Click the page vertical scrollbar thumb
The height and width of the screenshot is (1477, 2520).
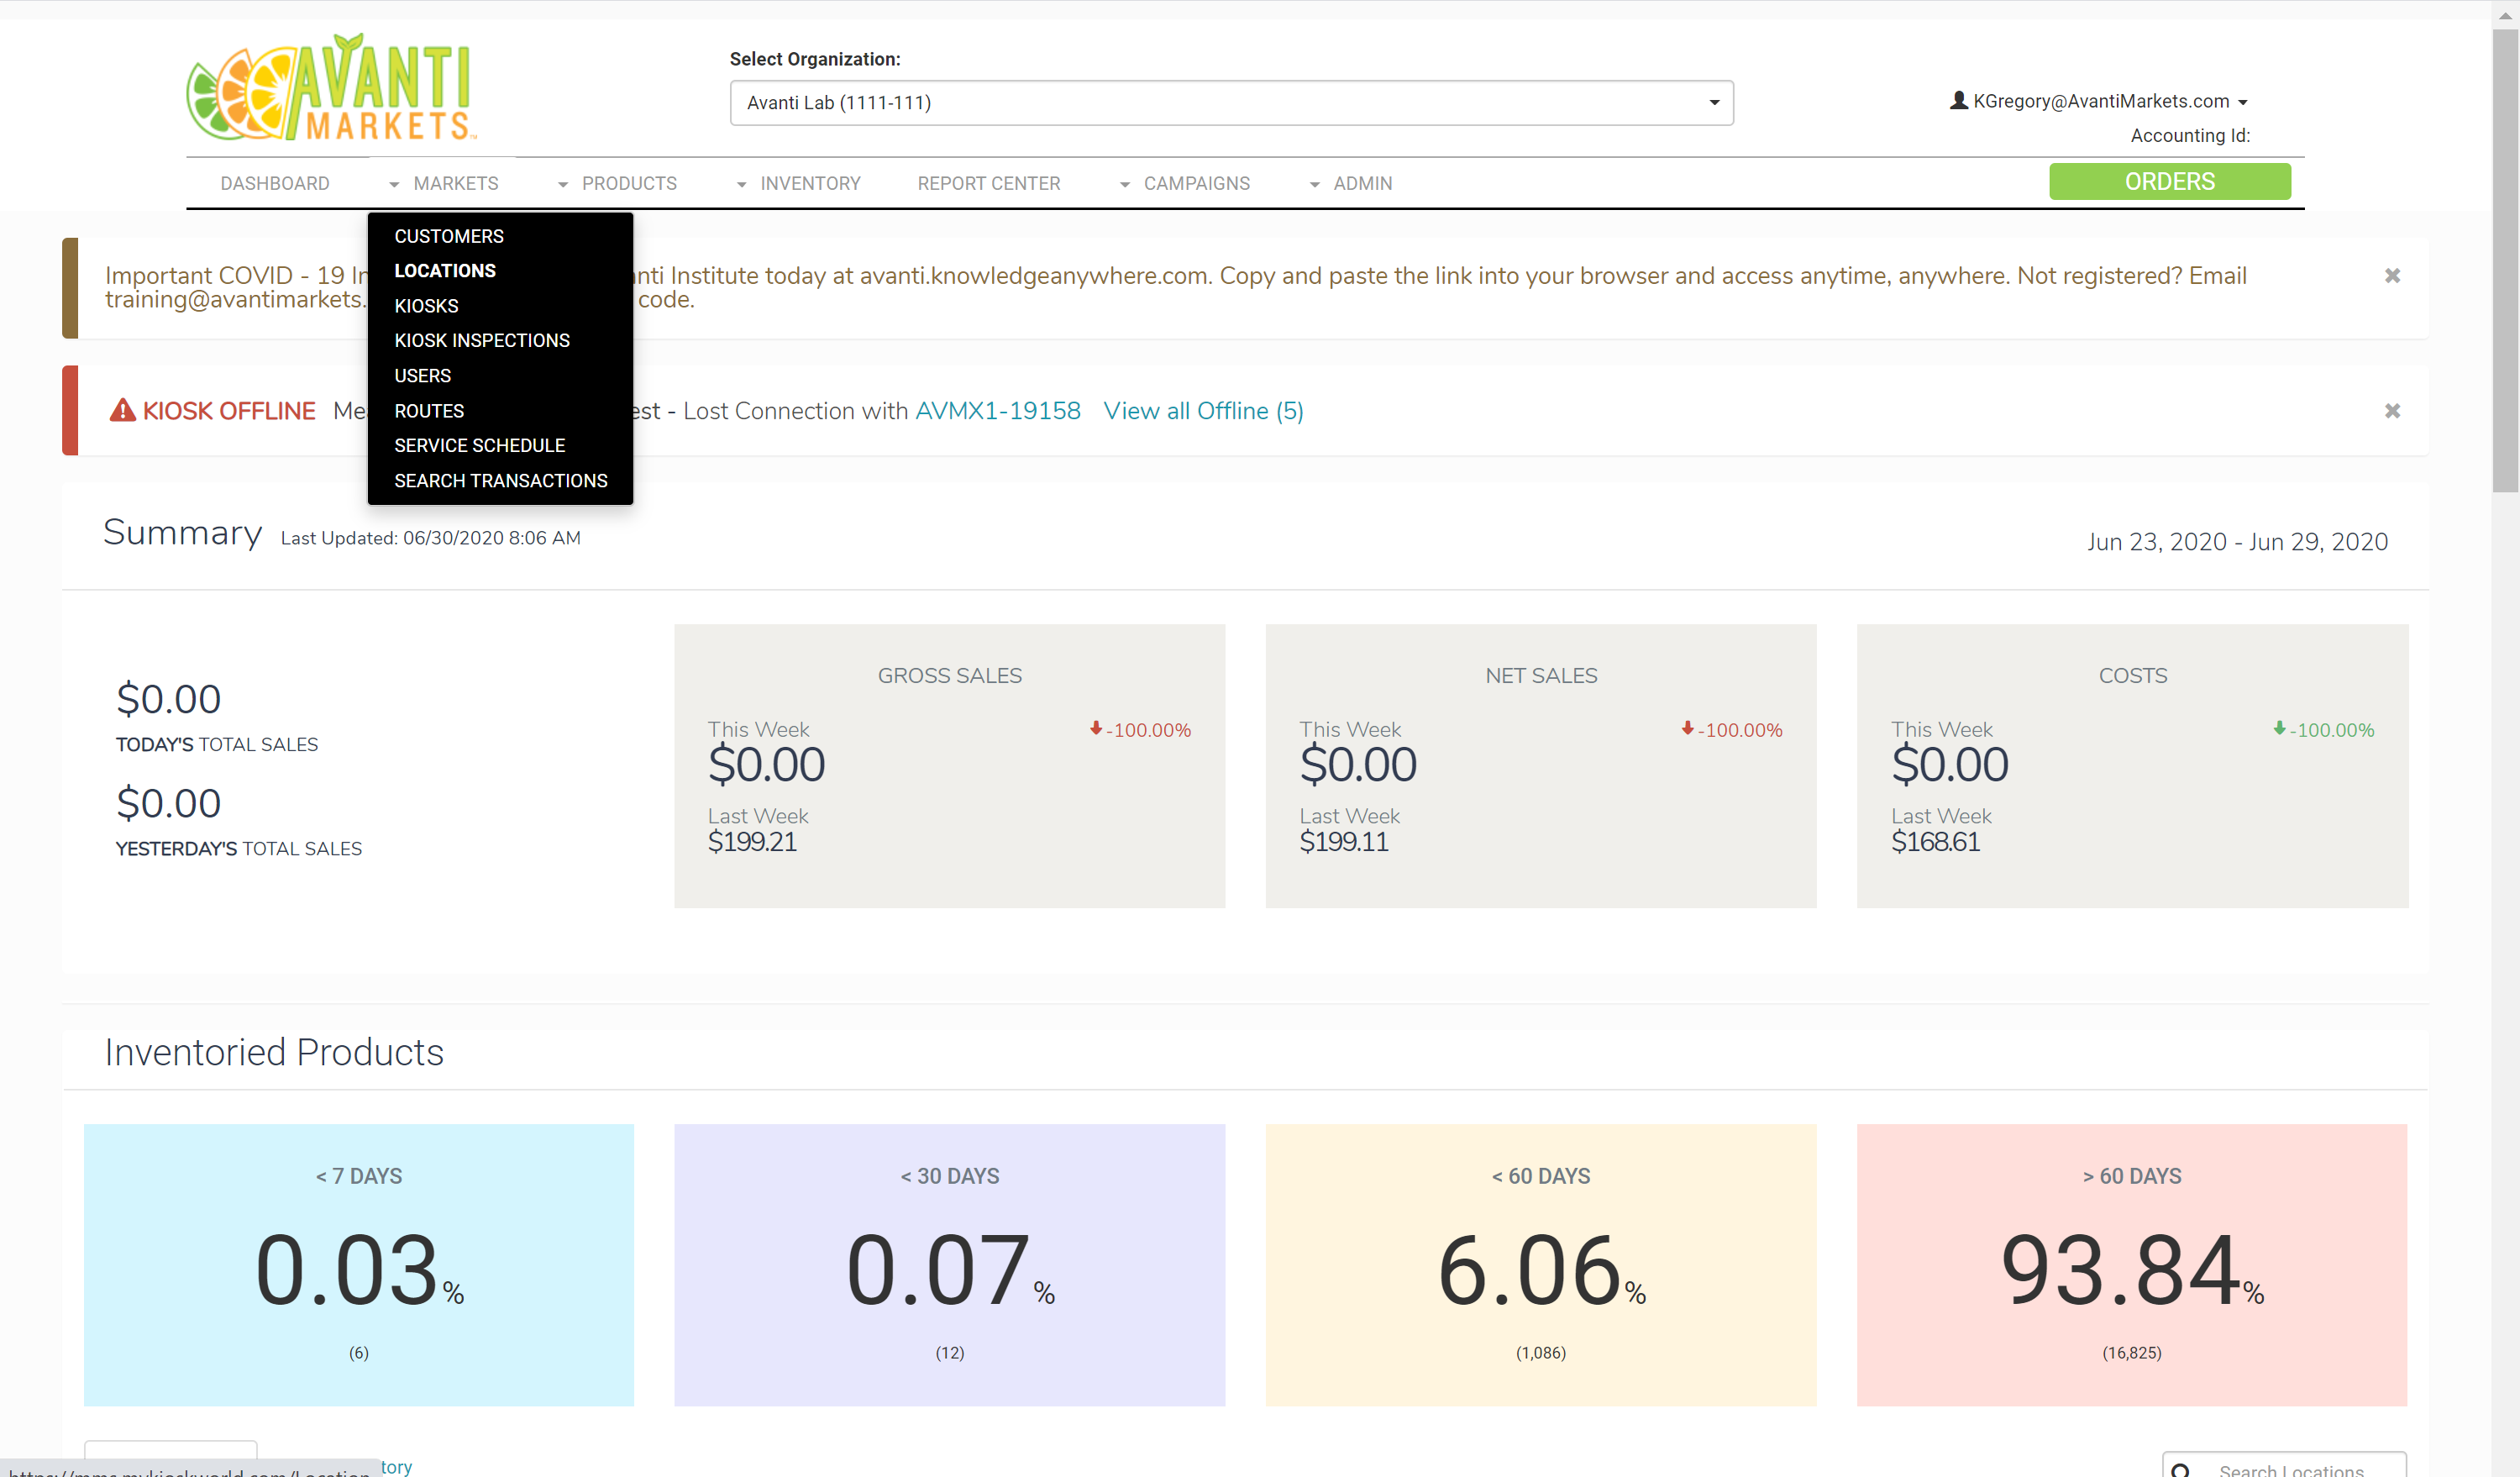pyautogui.click(x=2505, y=260)
